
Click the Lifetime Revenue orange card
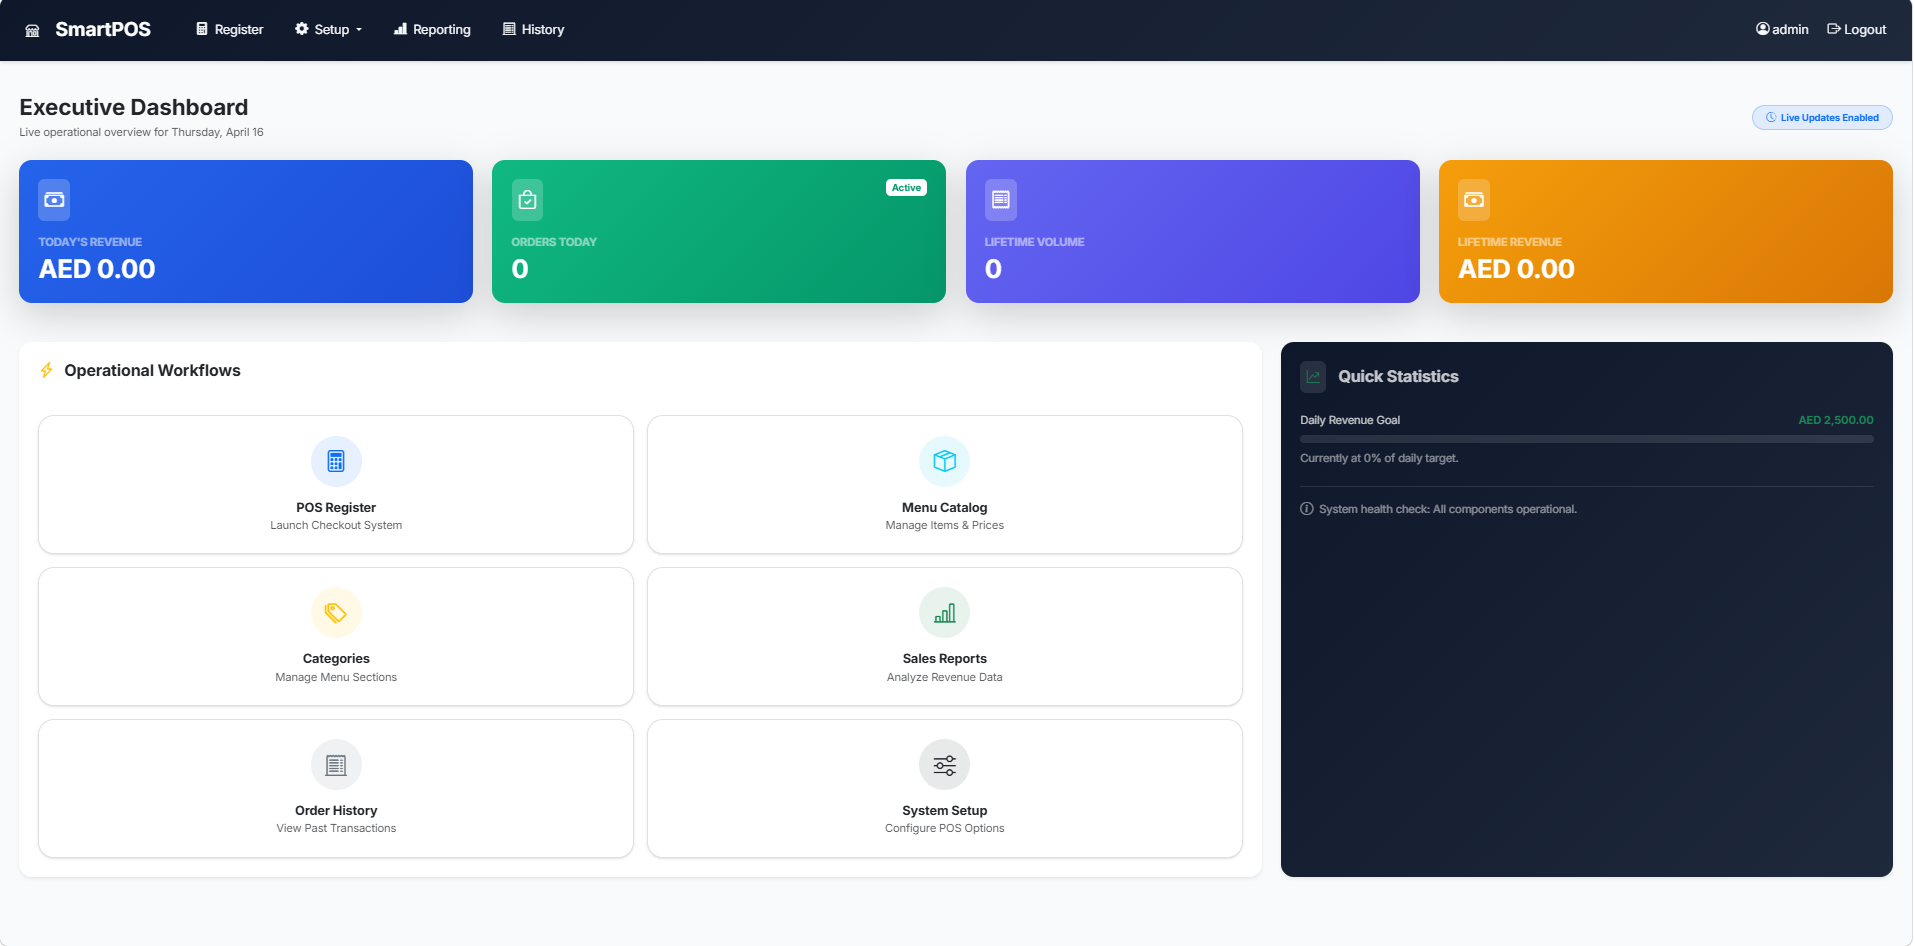[1665, 231]
